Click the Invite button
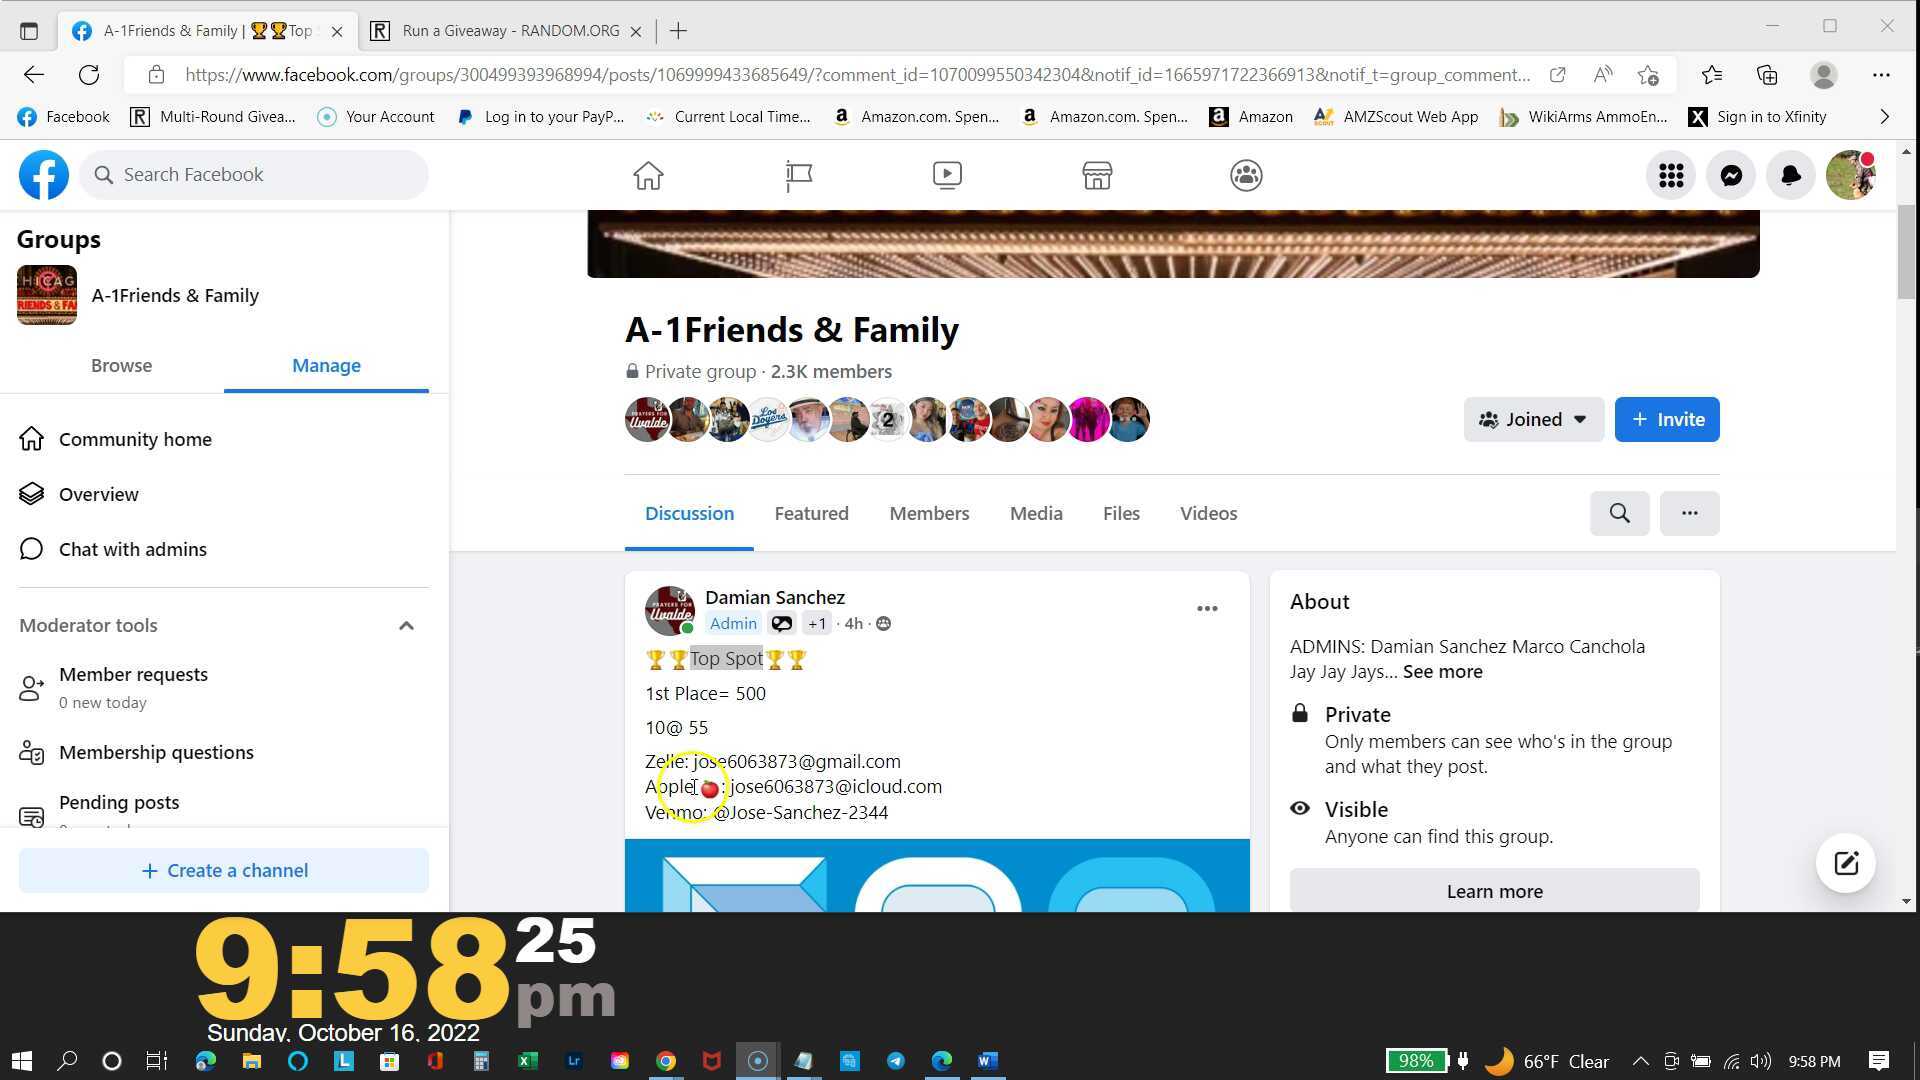The width and height of the screenshot is (1920, 1080). click(x=1667, y=419)
